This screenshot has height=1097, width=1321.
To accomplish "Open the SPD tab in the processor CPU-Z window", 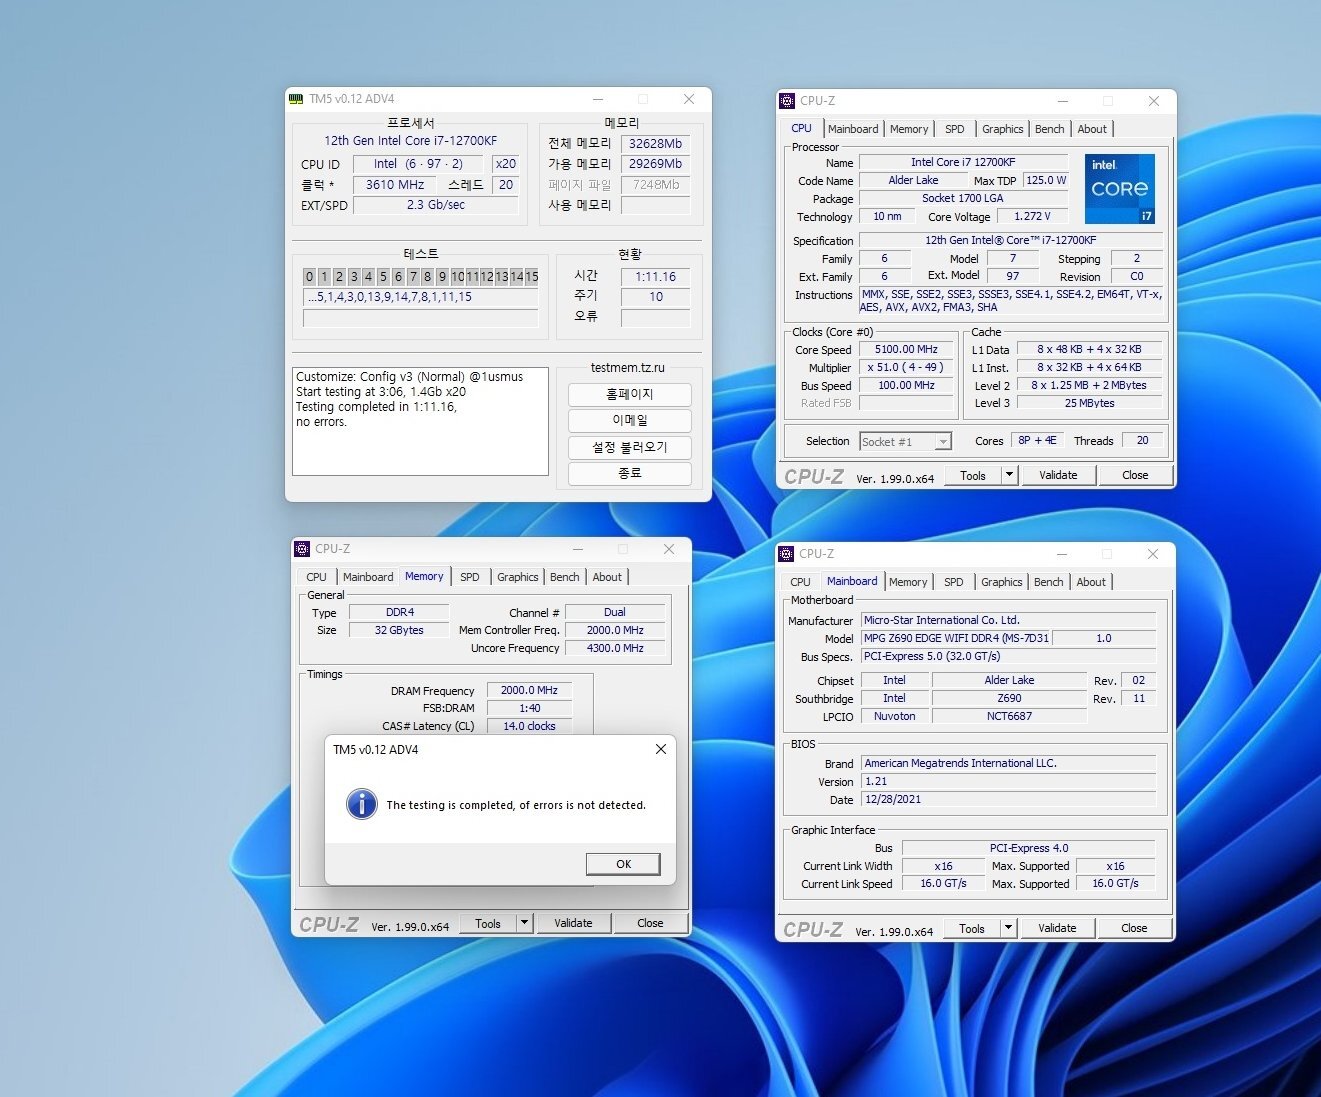I will (x=955, y=129).
